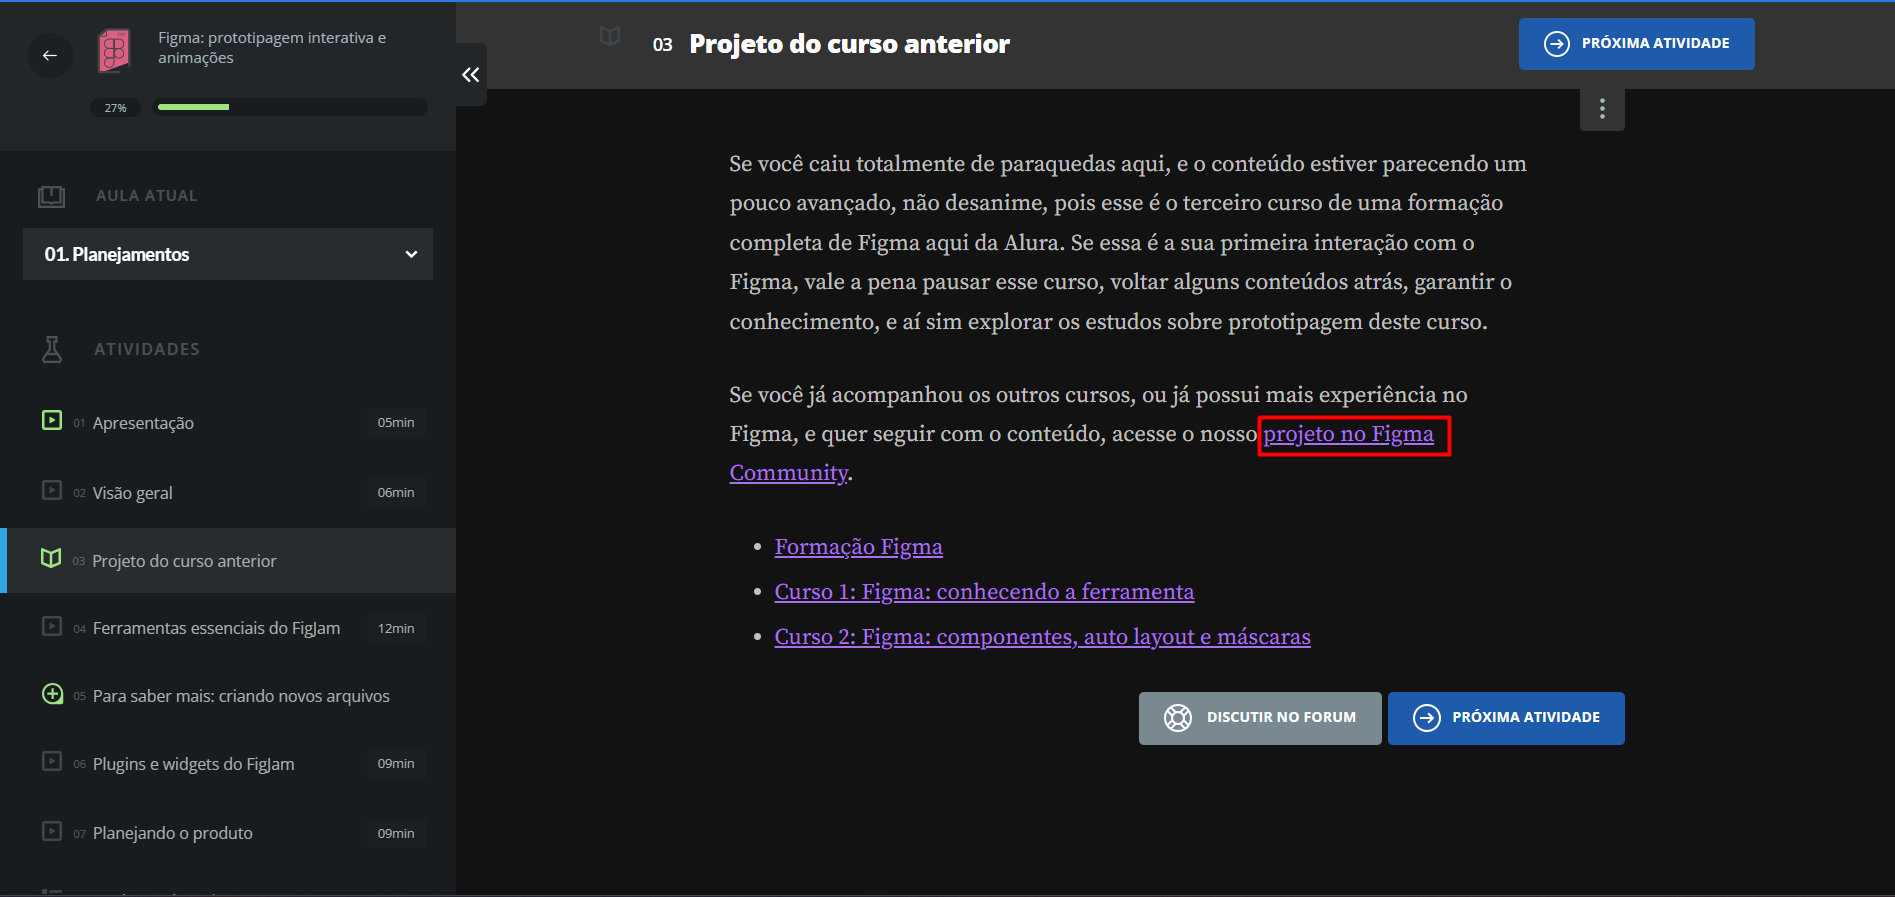Viewport: 1895px width, 897px height.
Task: Open the three-dot options menu
Action: 1602,109
